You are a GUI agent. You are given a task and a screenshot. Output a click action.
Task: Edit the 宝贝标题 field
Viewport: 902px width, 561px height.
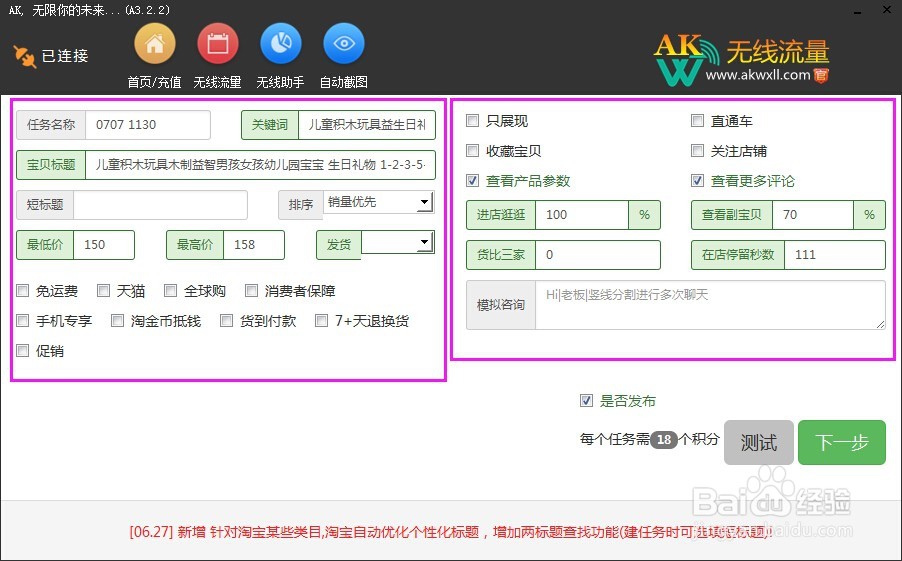(260, 165)
